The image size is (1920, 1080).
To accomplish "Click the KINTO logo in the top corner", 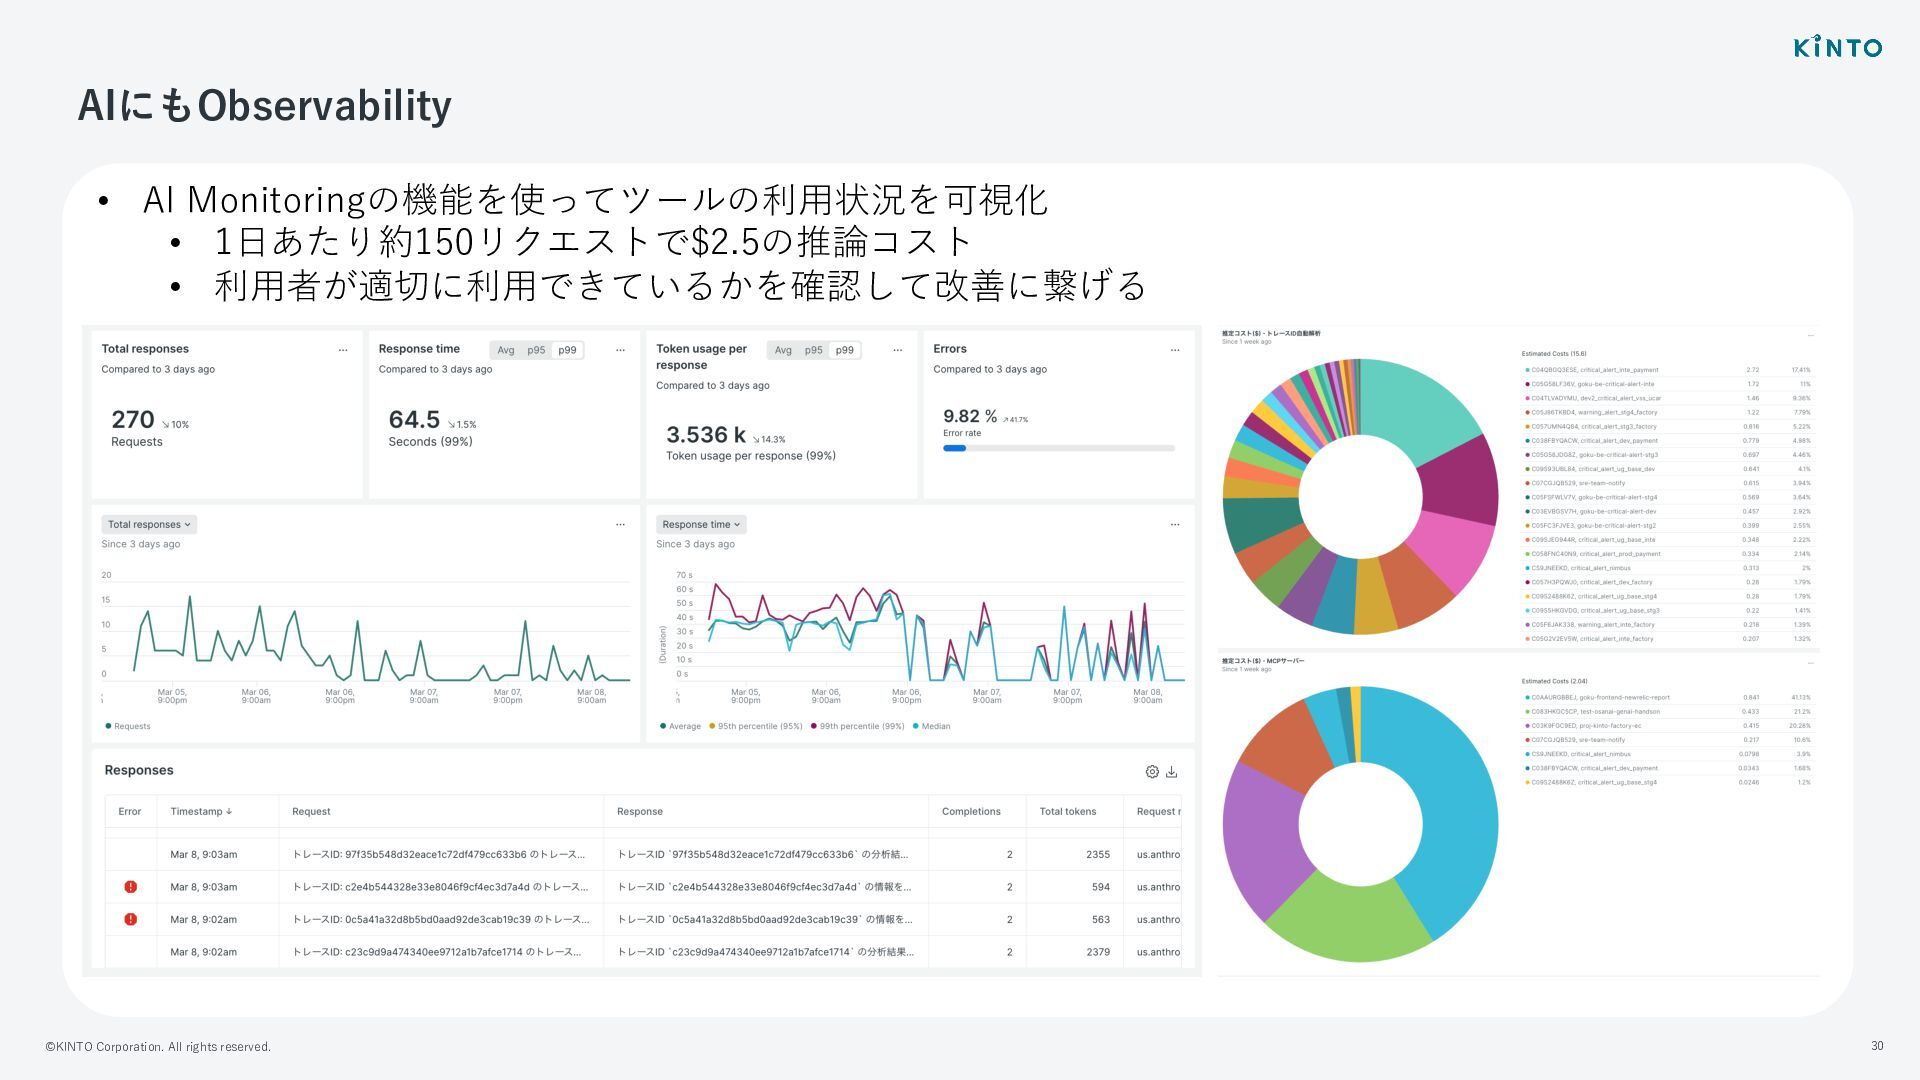I will (1837, 47).
